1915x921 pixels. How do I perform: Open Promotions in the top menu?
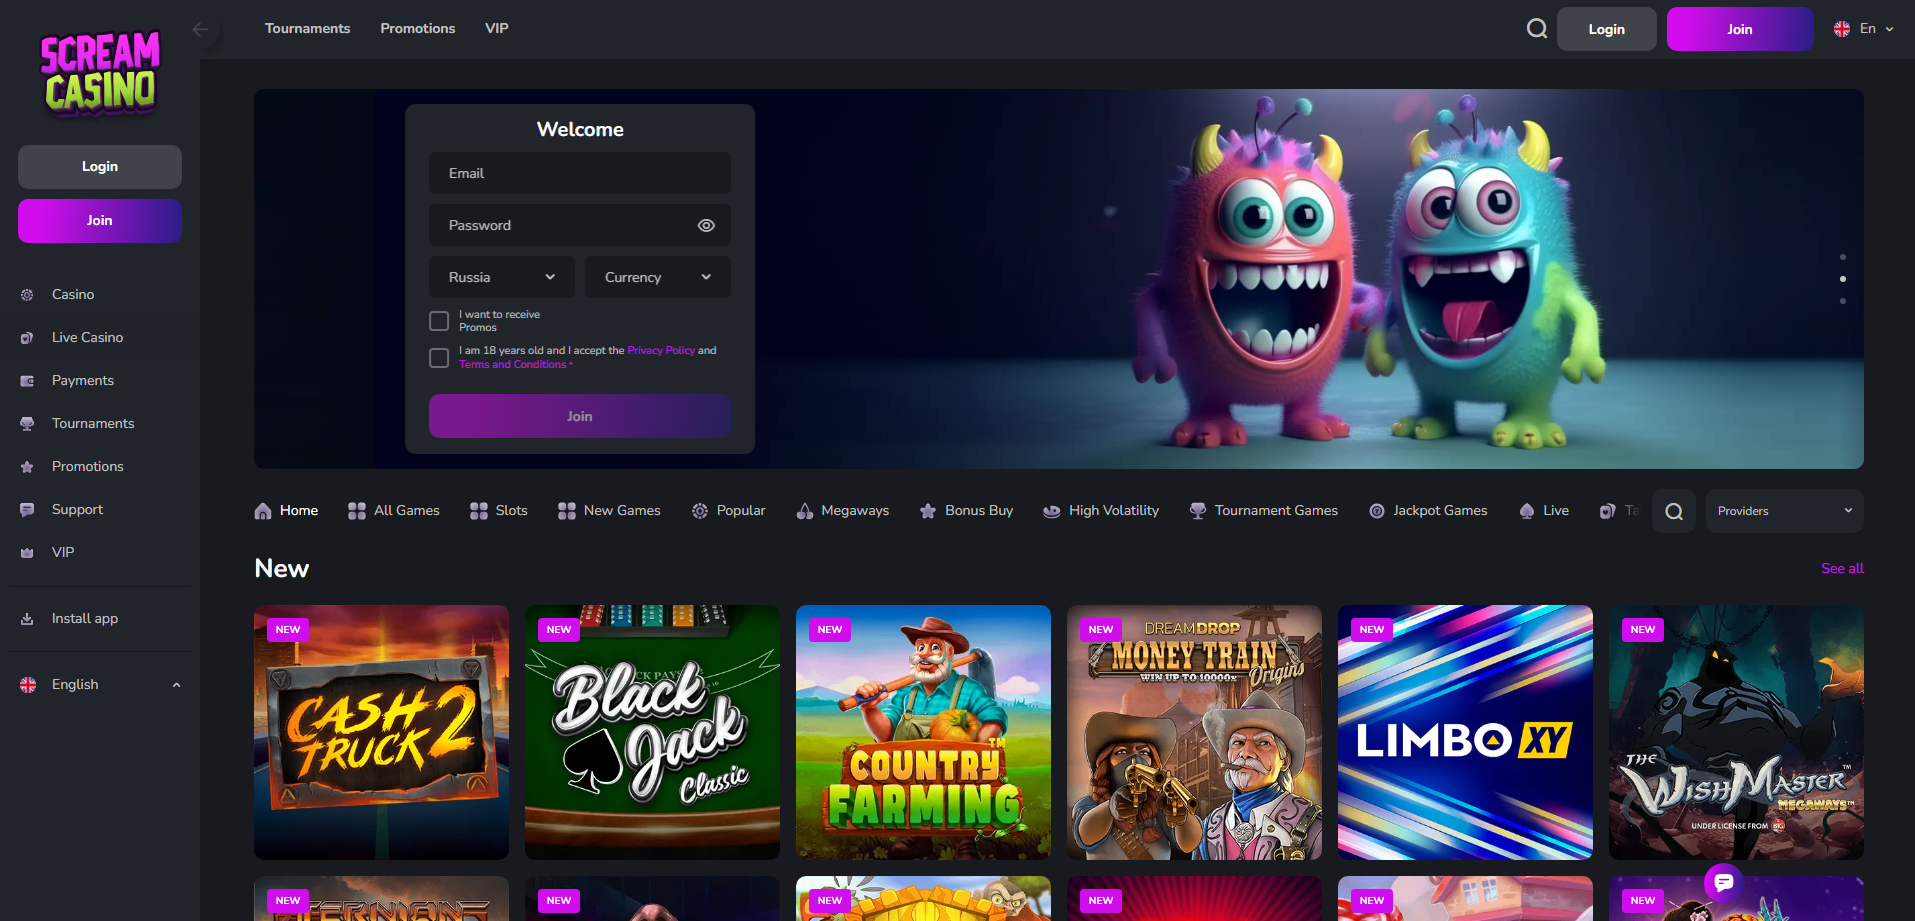[x=418, y=29]
